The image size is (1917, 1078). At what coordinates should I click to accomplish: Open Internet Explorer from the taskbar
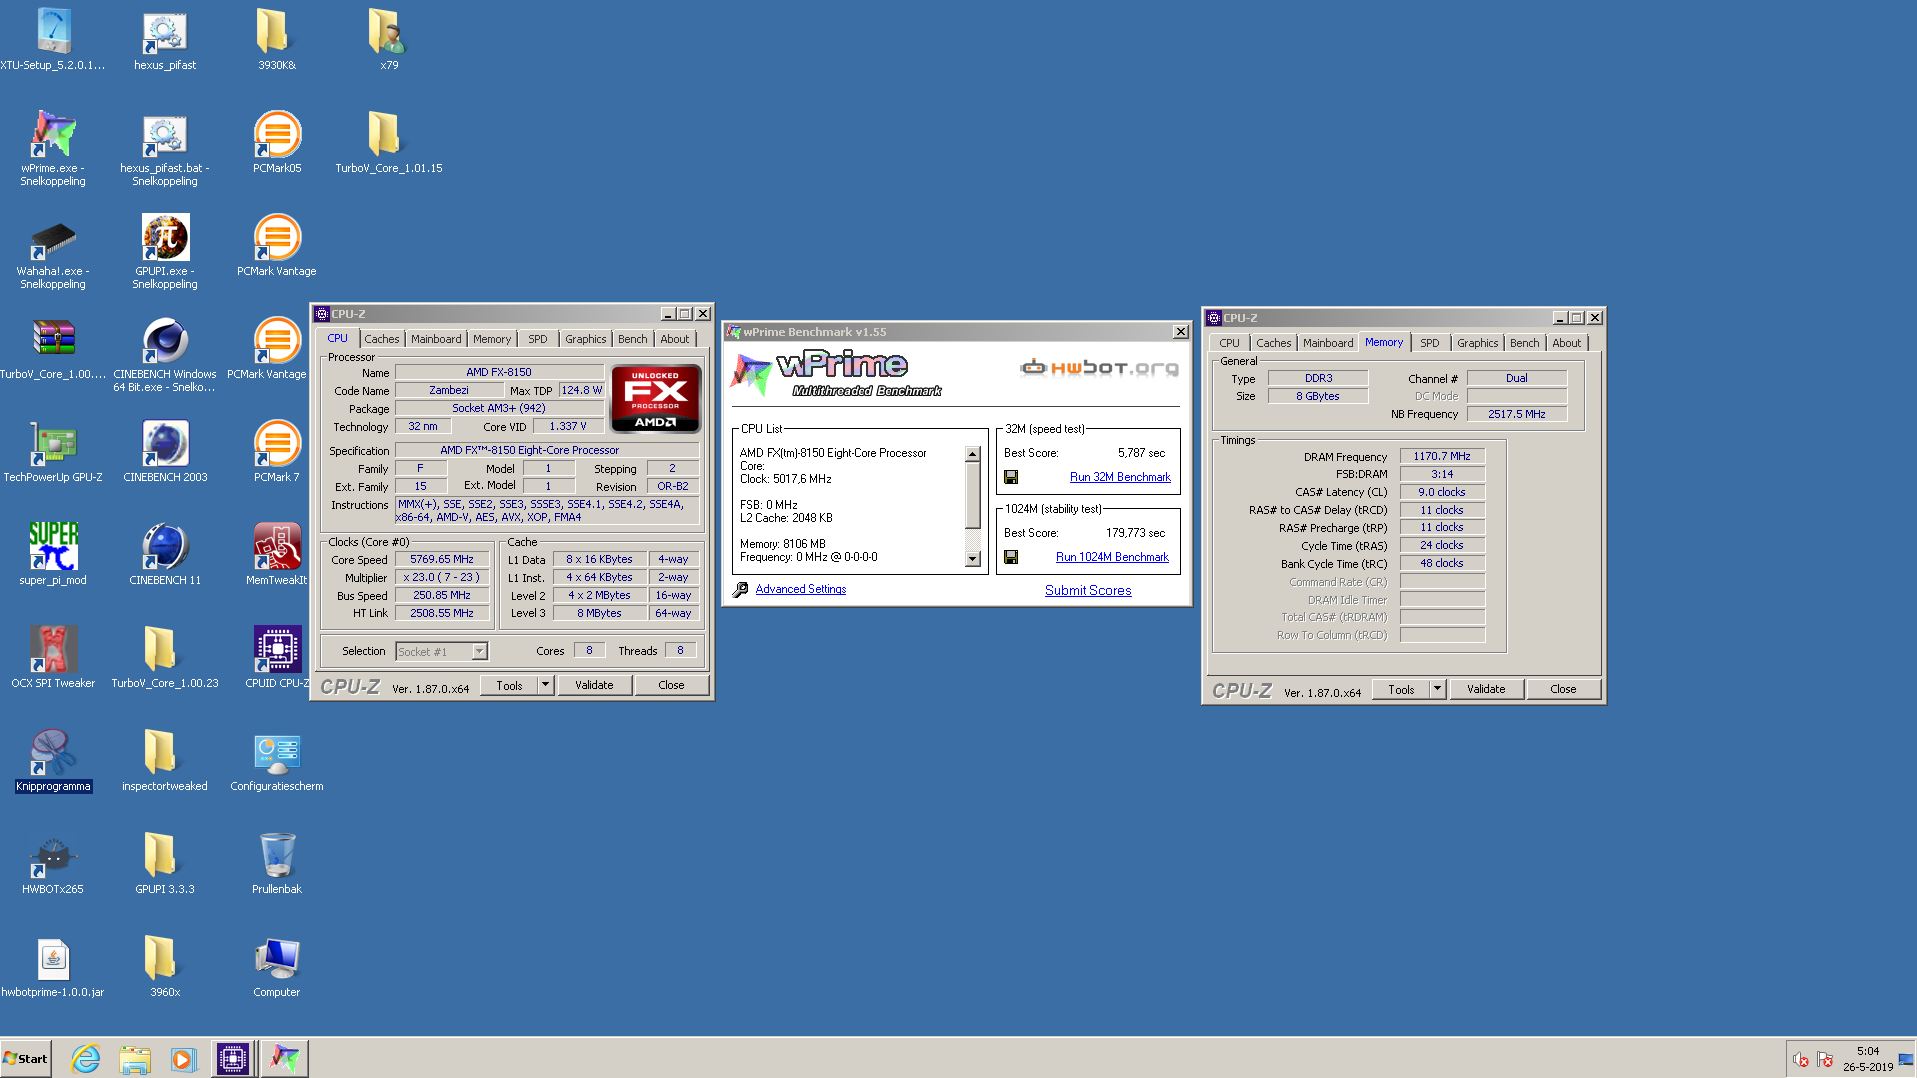(86, 1059)
